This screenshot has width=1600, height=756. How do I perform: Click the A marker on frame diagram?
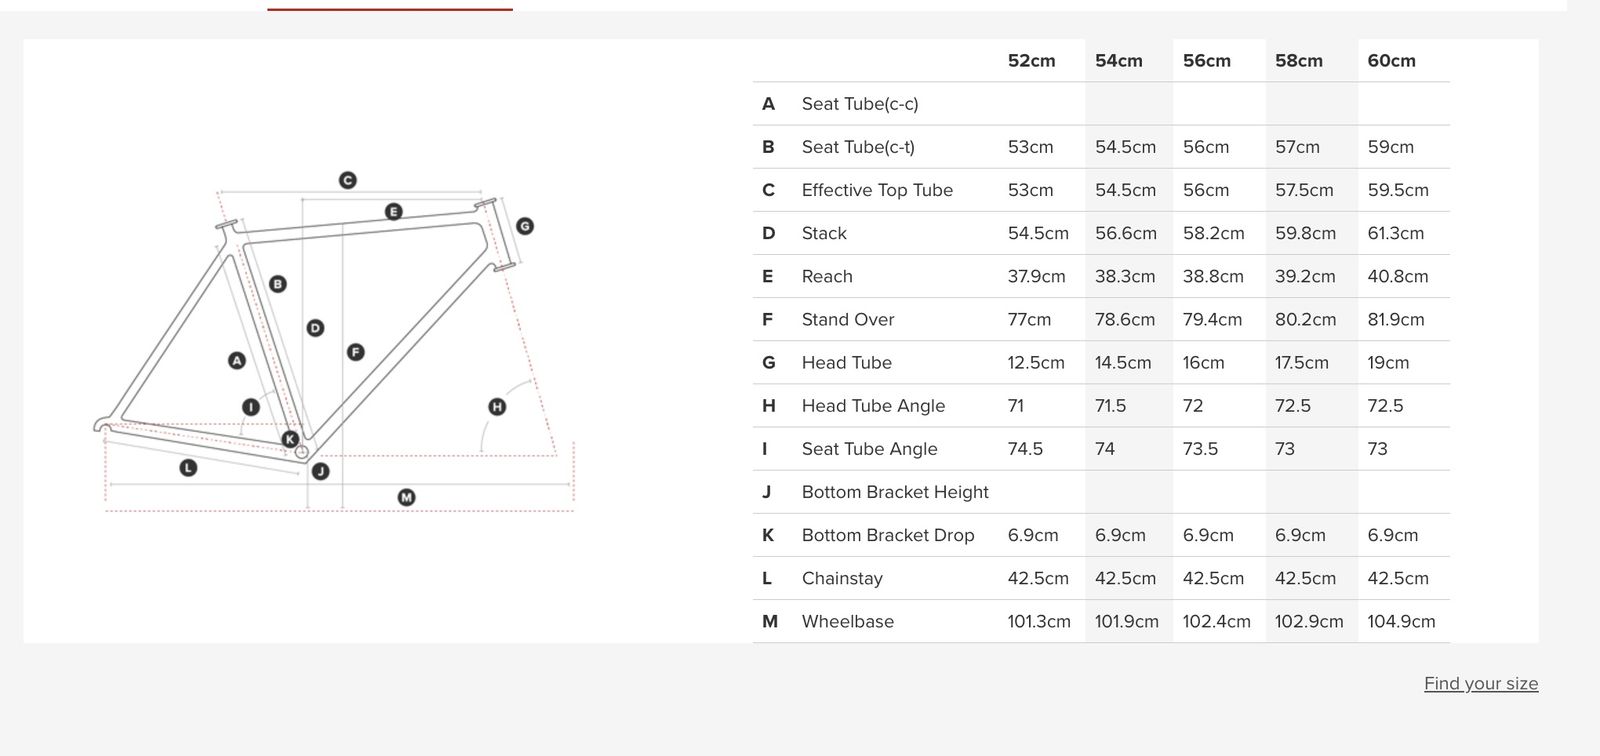(237, 360)
